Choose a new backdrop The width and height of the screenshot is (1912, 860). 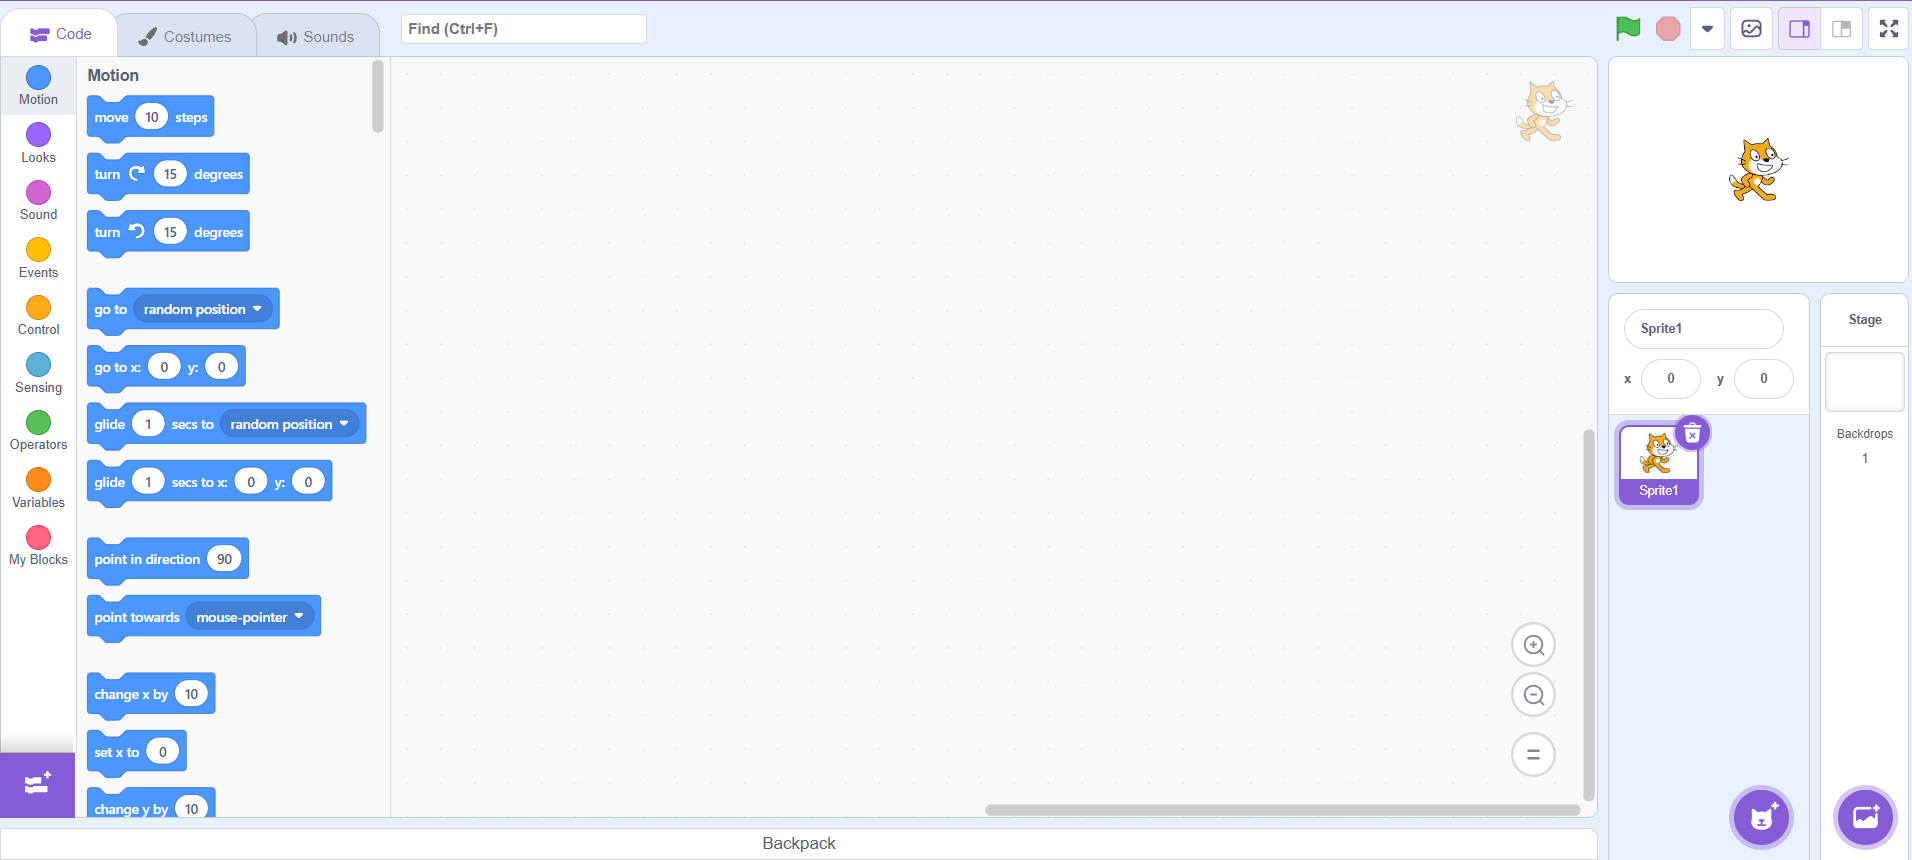[1866, 817]
